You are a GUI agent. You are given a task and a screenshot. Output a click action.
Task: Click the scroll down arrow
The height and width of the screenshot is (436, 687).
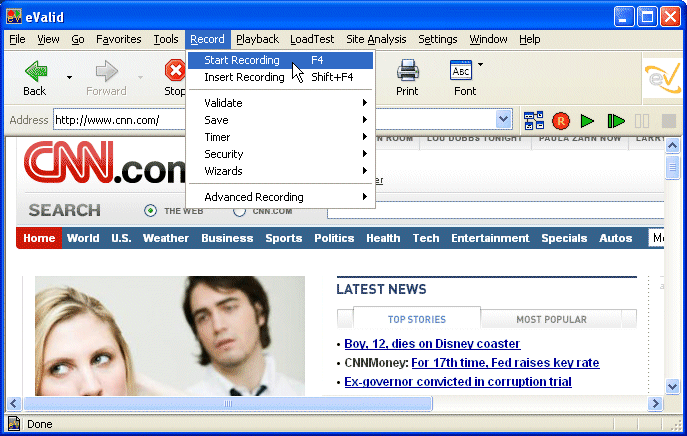tap(672, 386)
